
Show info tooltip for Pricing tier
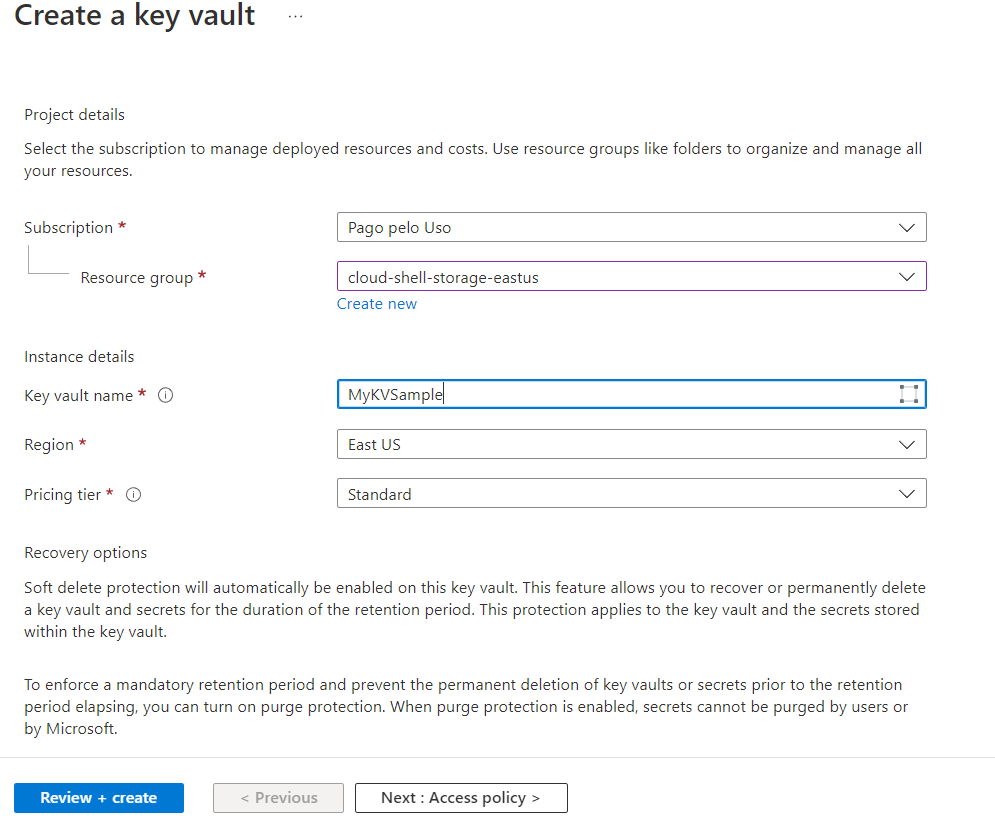133,494
